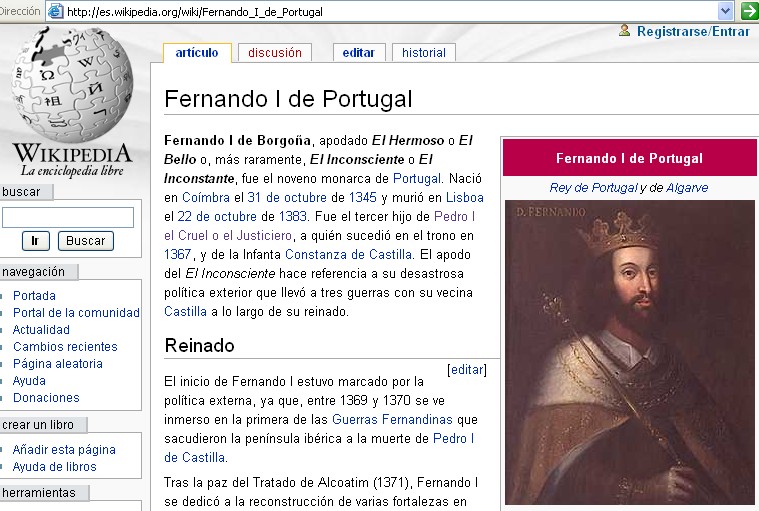This screenshot has height=511, width=759.
Task: Open the Actualidad sidebar link
Action: [41, 330]
